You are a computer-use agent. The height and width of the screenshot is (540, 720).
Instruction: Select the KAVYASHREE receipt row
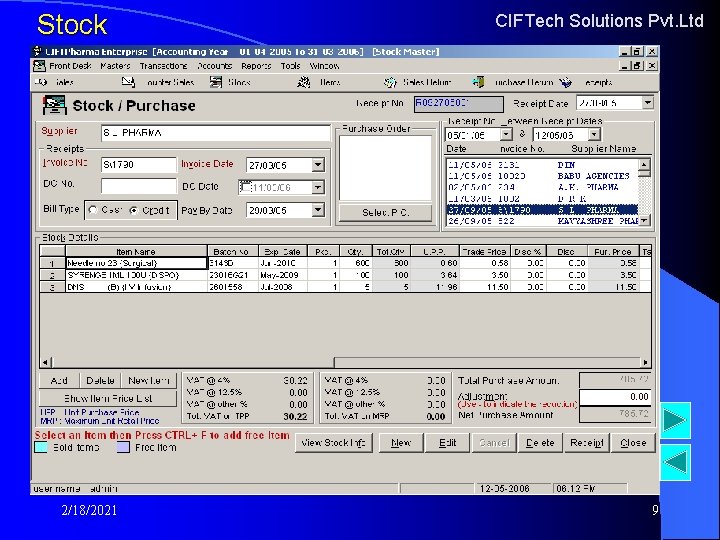[x=542, y=221]
